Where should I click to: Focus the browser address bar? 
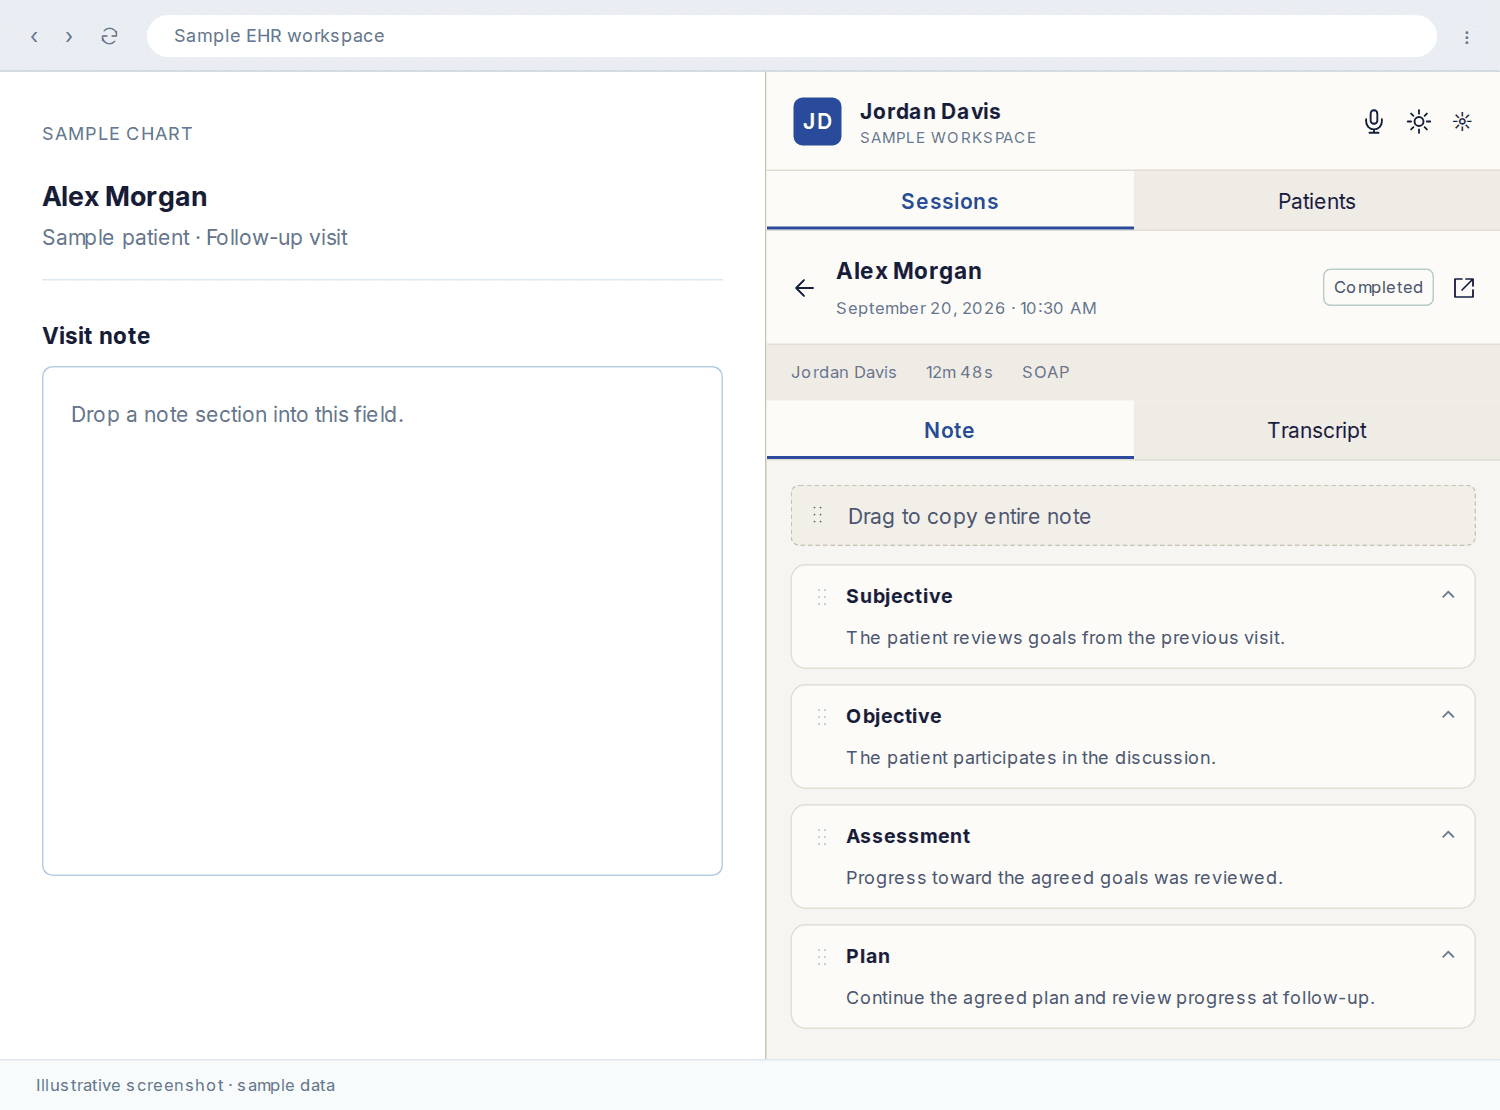[792, 36]
